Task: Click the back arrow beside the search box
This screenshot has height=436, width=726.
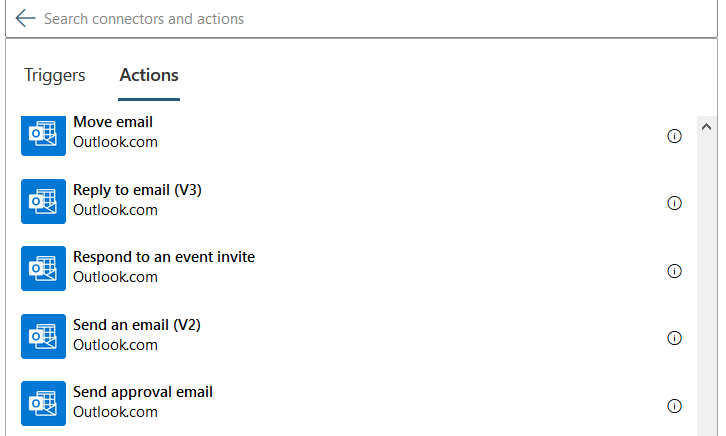Action: click(25, 19)
